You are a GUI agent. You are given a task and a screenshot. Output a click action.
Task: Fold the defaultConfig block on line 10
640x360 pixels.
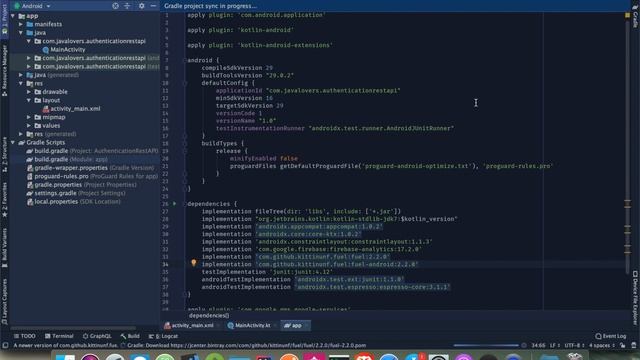[x=184, y=83]
